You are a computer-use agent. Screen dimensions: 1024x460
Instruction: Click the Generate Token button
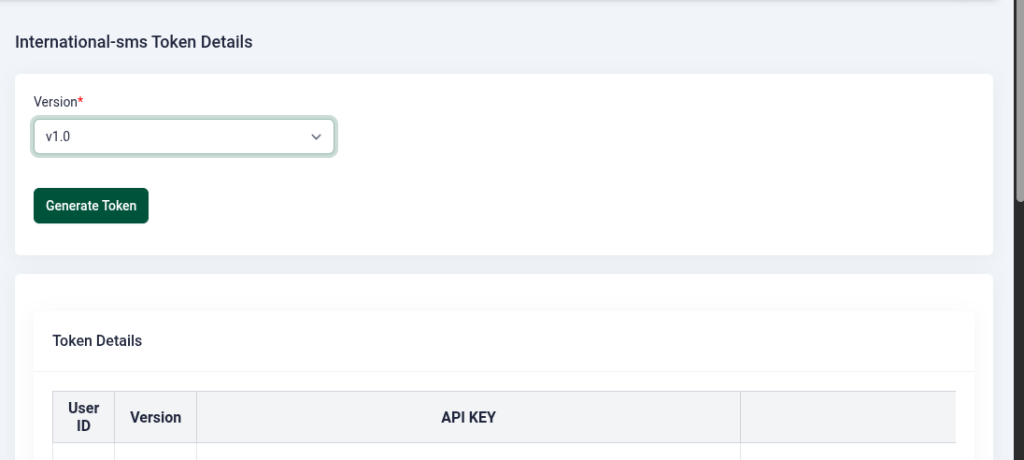pyautogui.click(x=91, y=206)
